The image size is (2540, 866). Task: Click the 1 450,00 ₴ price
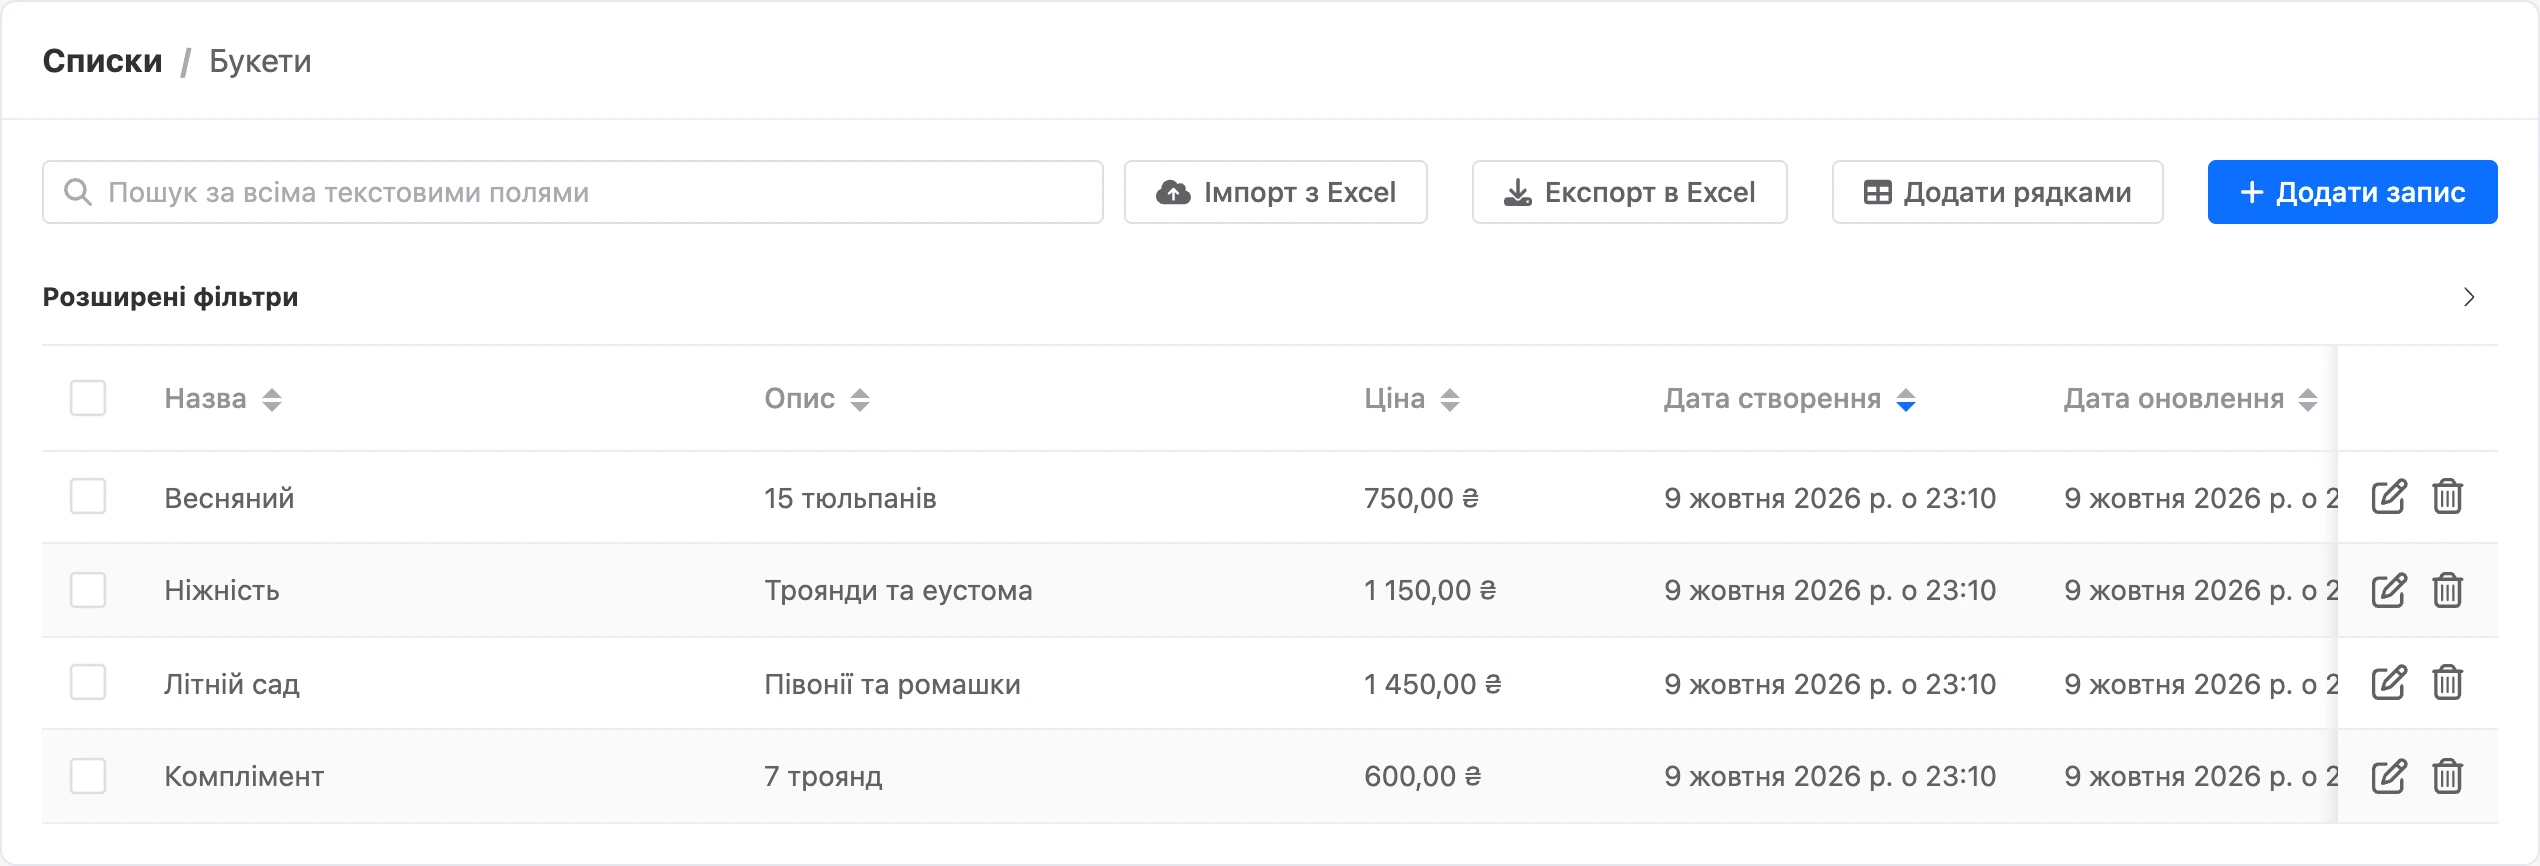(1433, 684)
